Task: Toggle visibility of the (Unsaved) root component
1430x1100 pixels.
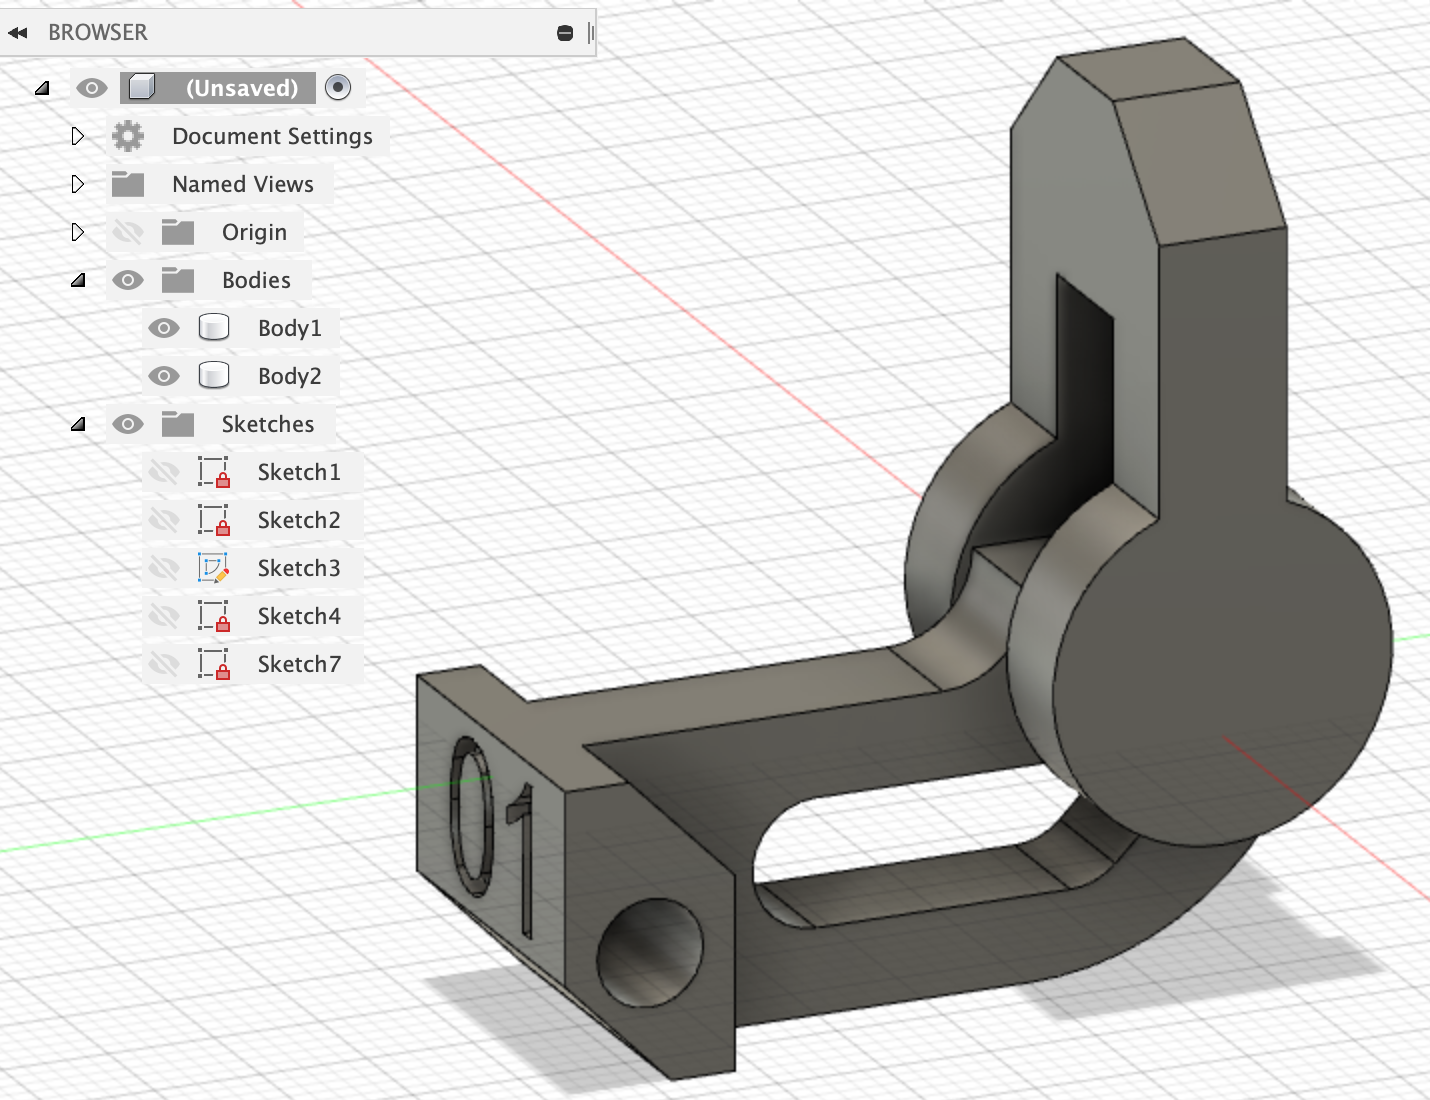Action: coord(91,88)
